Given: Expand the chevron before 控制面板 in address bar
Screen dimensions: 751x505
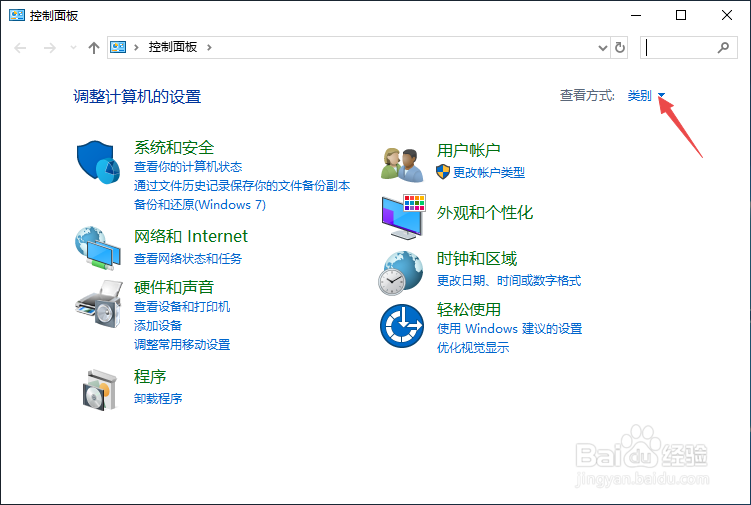Looking at the screenshot, I should point(136,47).
